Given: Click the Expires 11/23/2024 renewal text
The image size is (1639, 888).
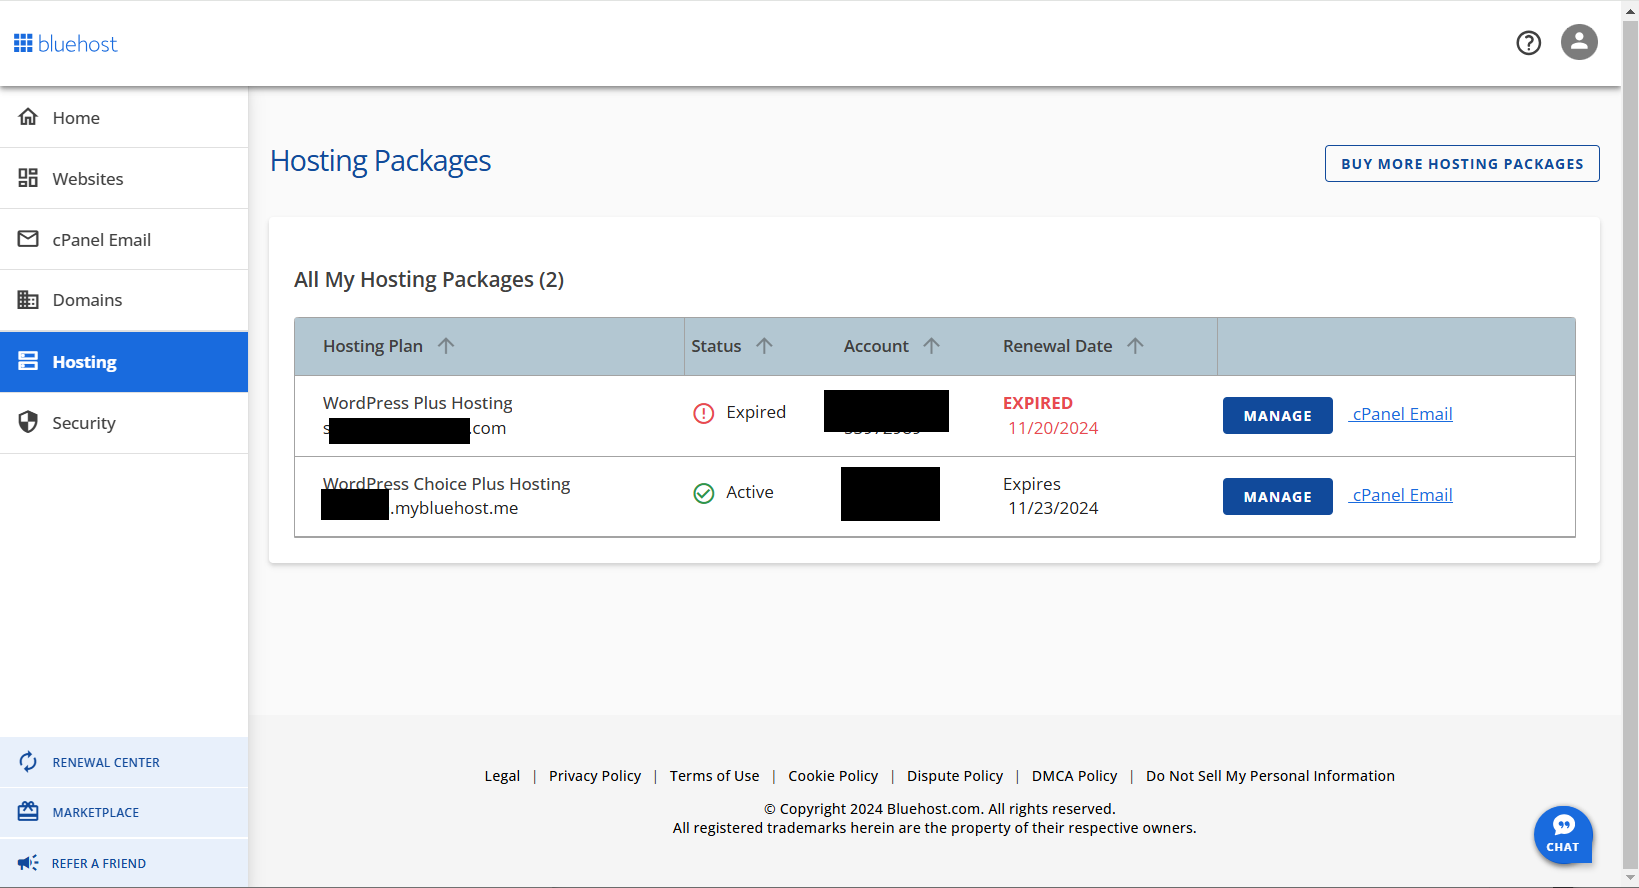Looking at the screenshot, I should click(x=1050, y=496).
